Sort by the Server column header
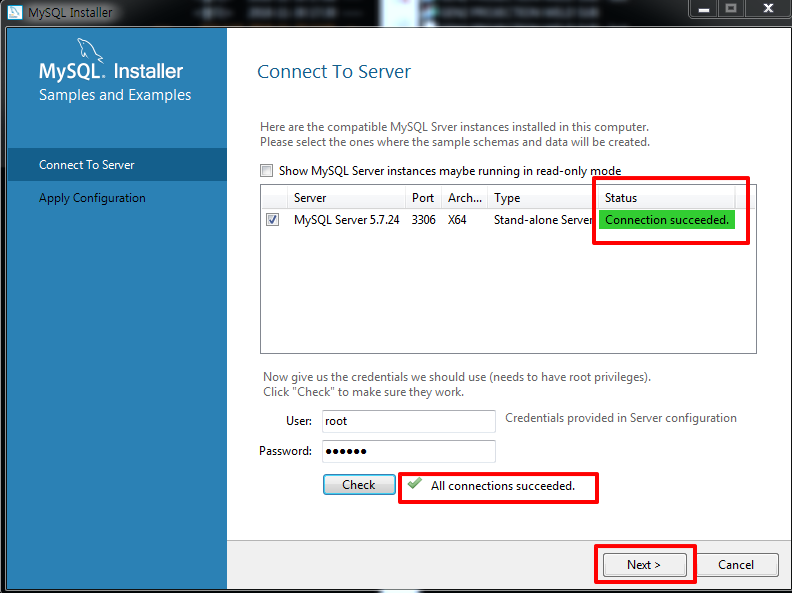This screenshot has width=792, height=593. 346,197
